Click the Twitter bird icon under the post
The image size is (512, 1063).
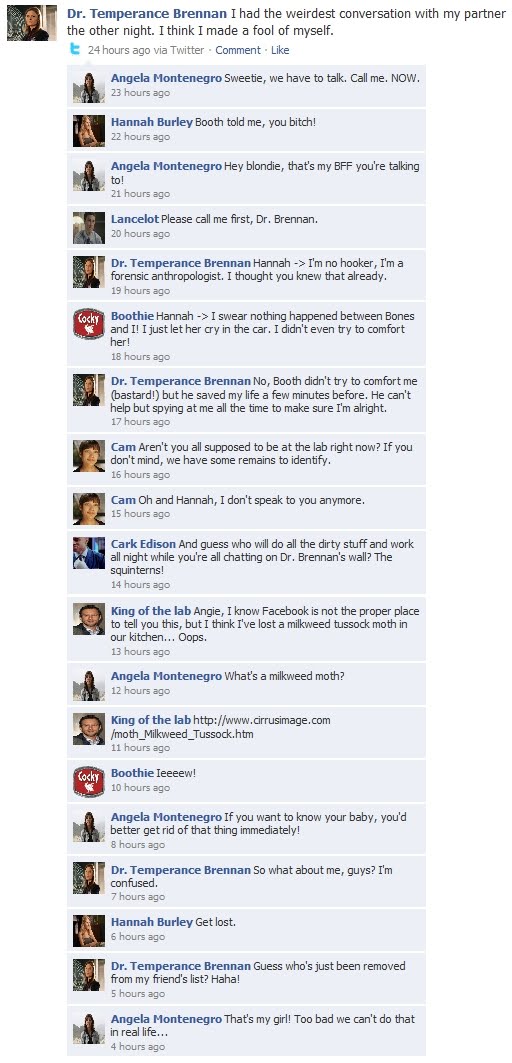(75, 49)
